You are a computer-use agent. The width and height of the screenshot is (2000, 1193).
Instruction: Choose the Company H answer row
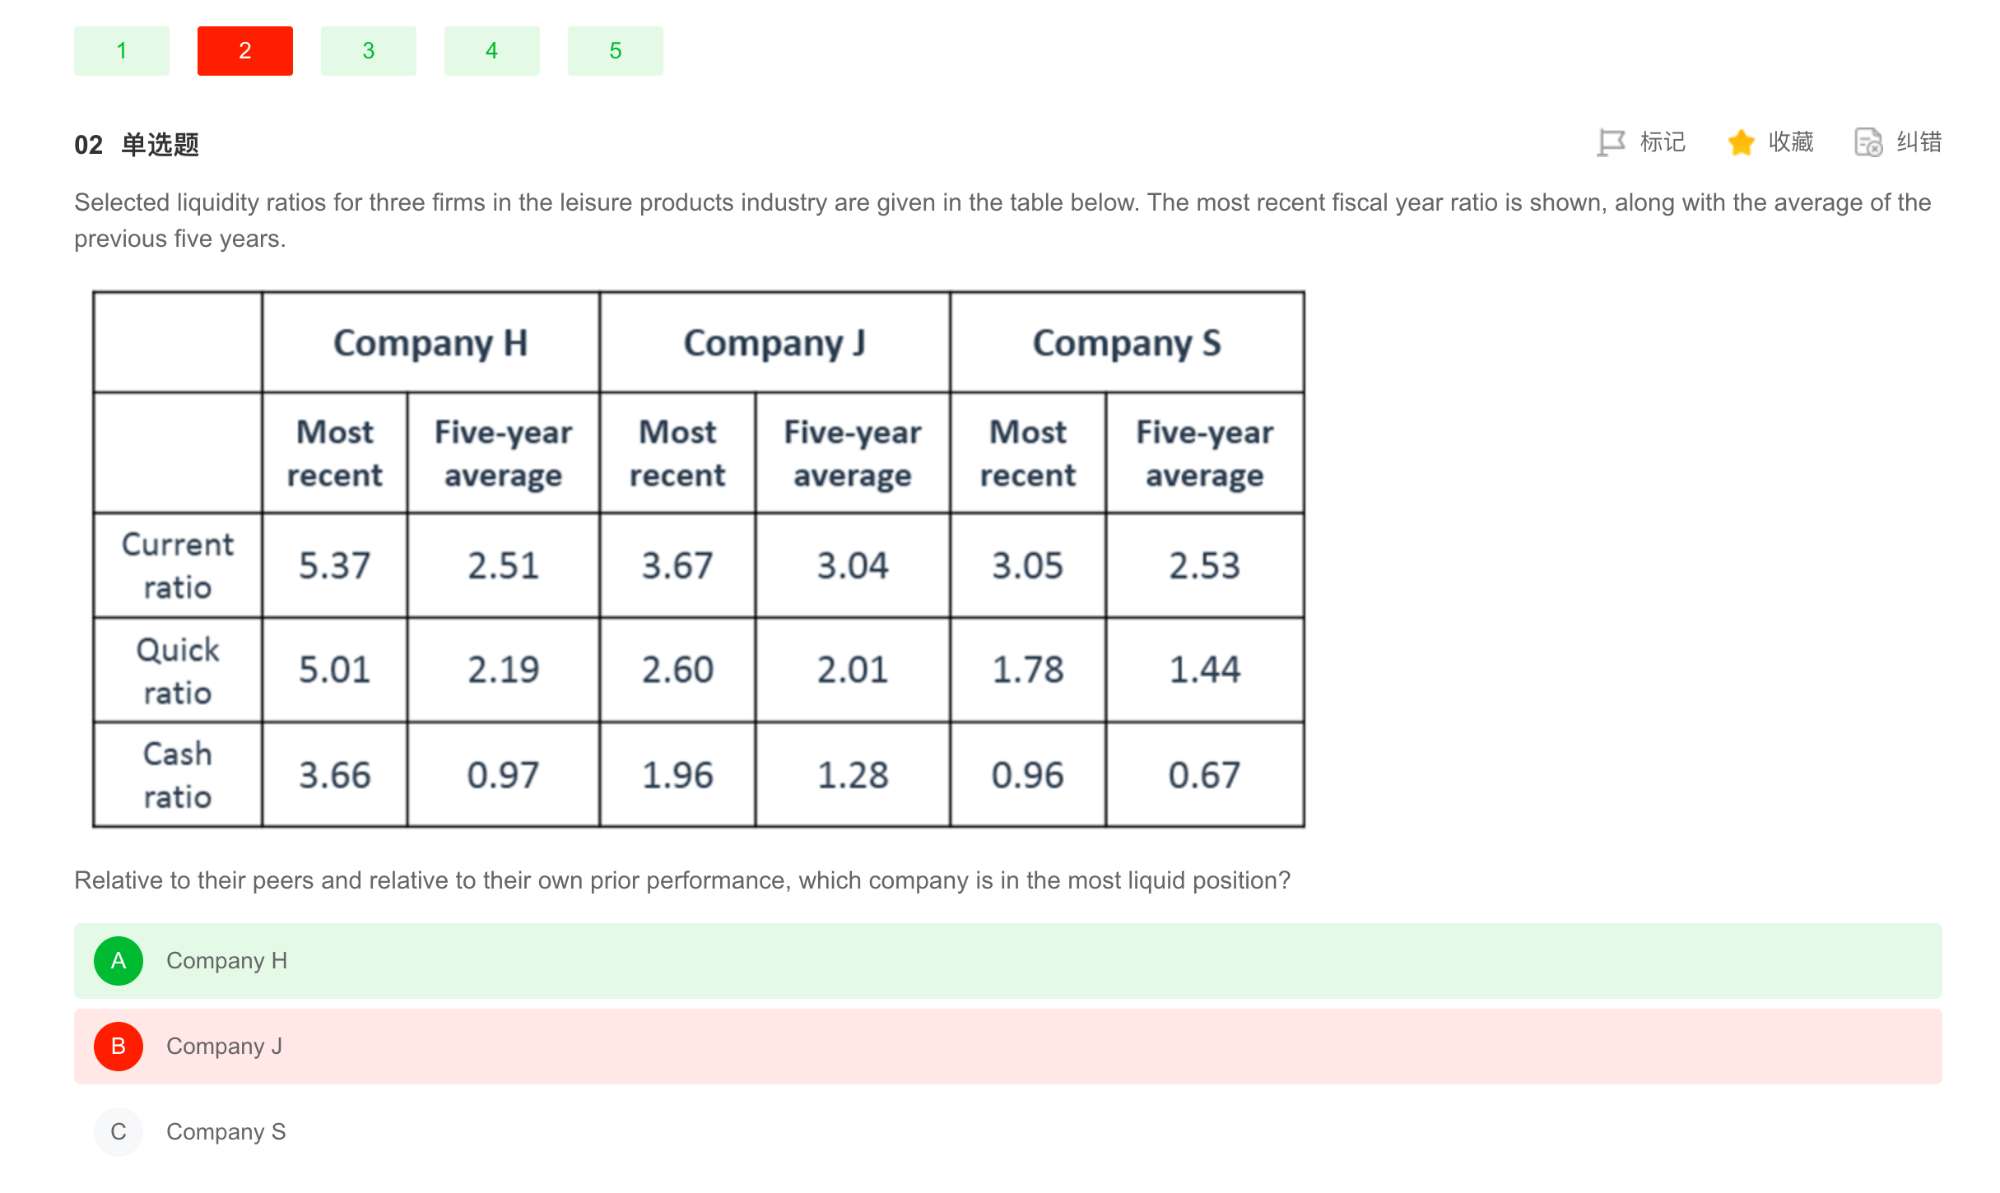(x=1008, y=961)
